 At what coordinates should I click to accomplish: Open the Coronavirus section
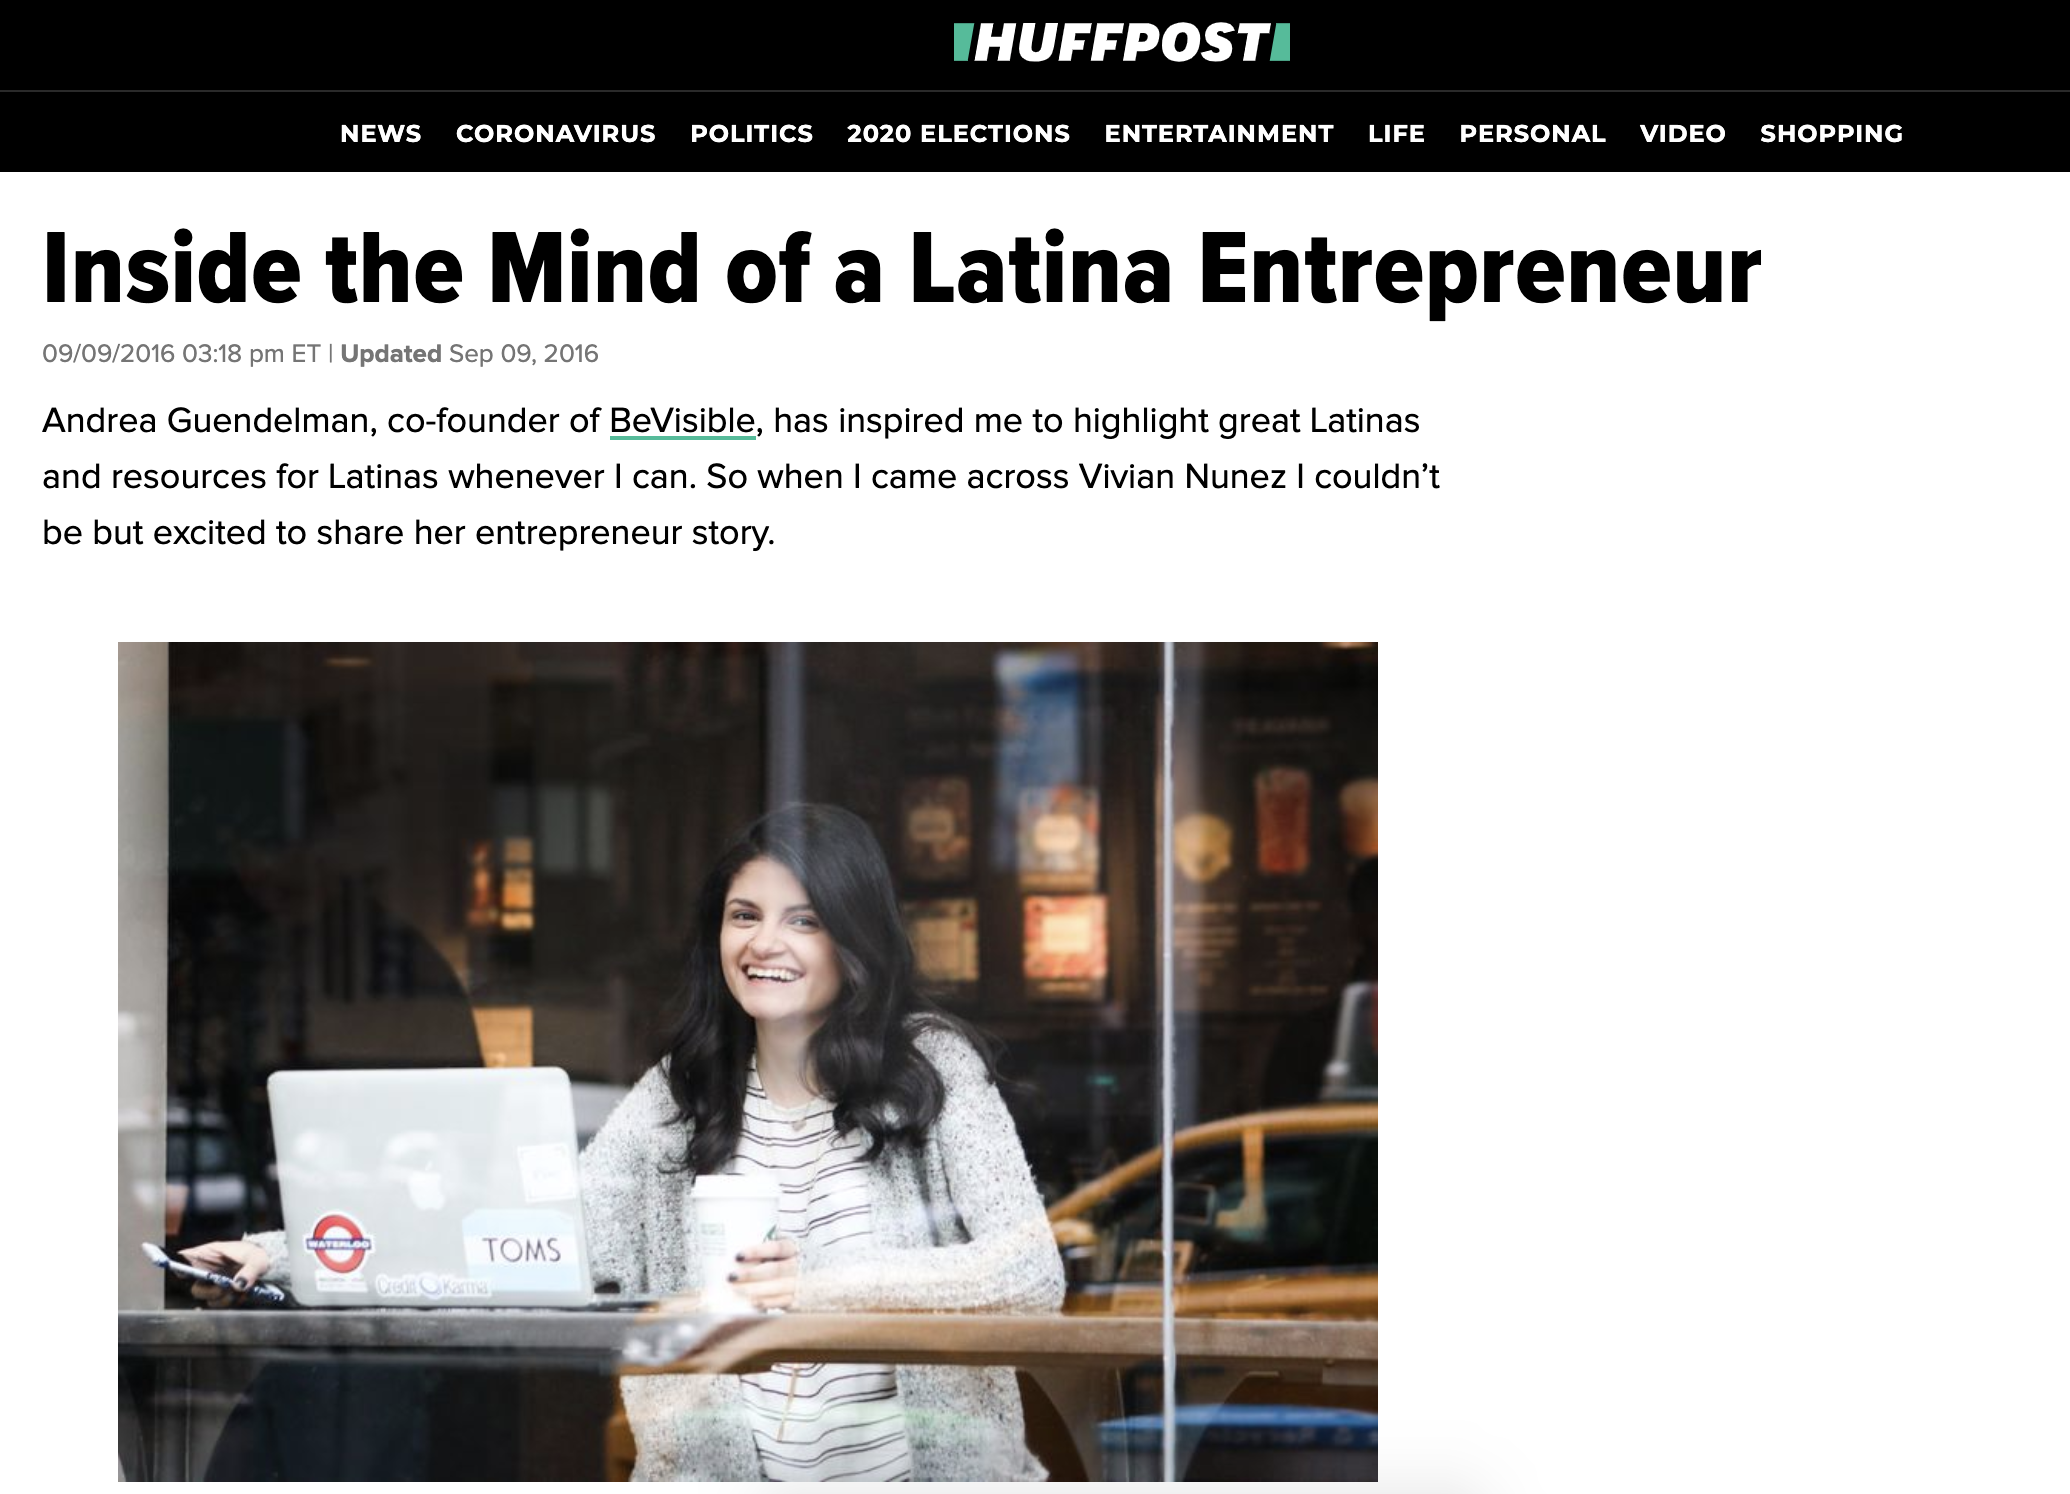pyautogui.click(x=556, y=134)
